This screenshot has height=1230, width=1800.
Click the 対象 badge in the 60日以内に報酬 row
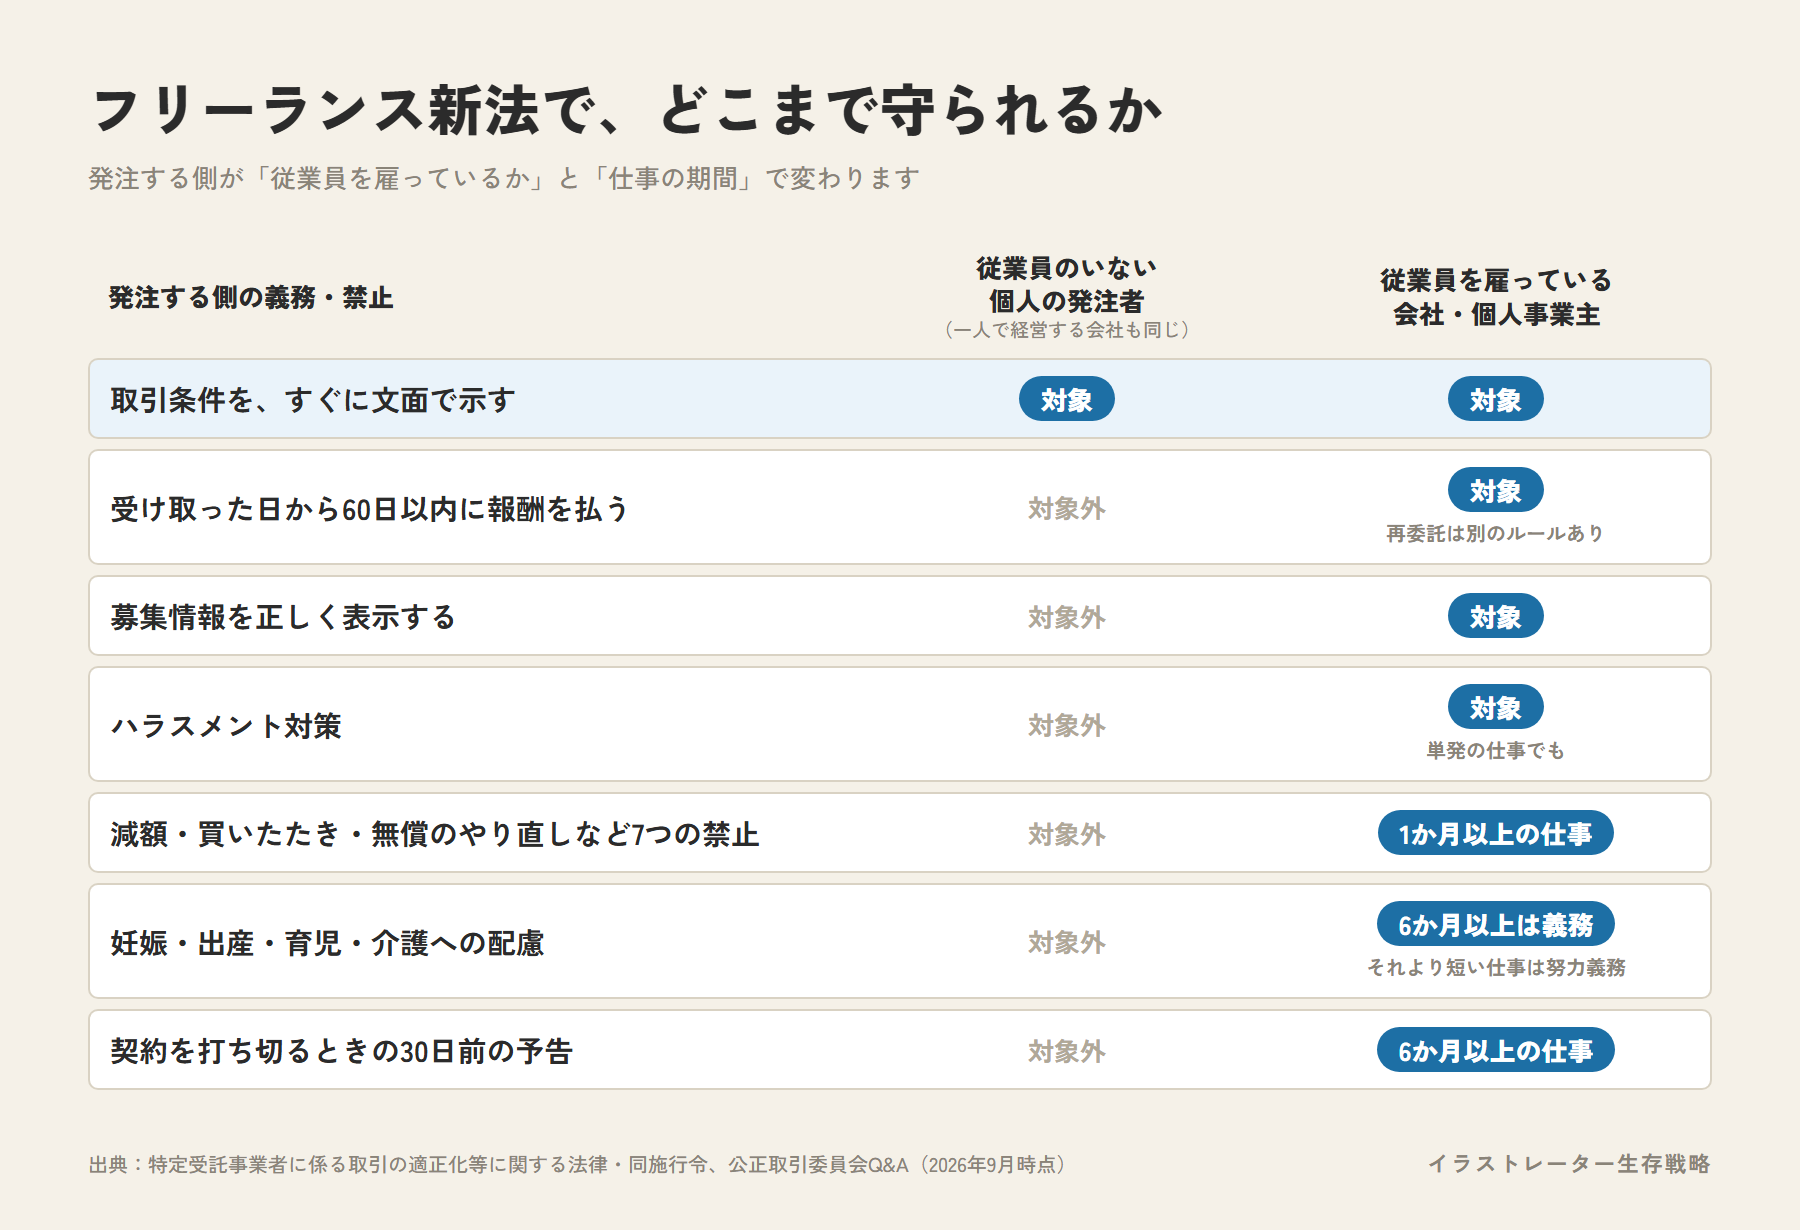[x=1496, y=490]
